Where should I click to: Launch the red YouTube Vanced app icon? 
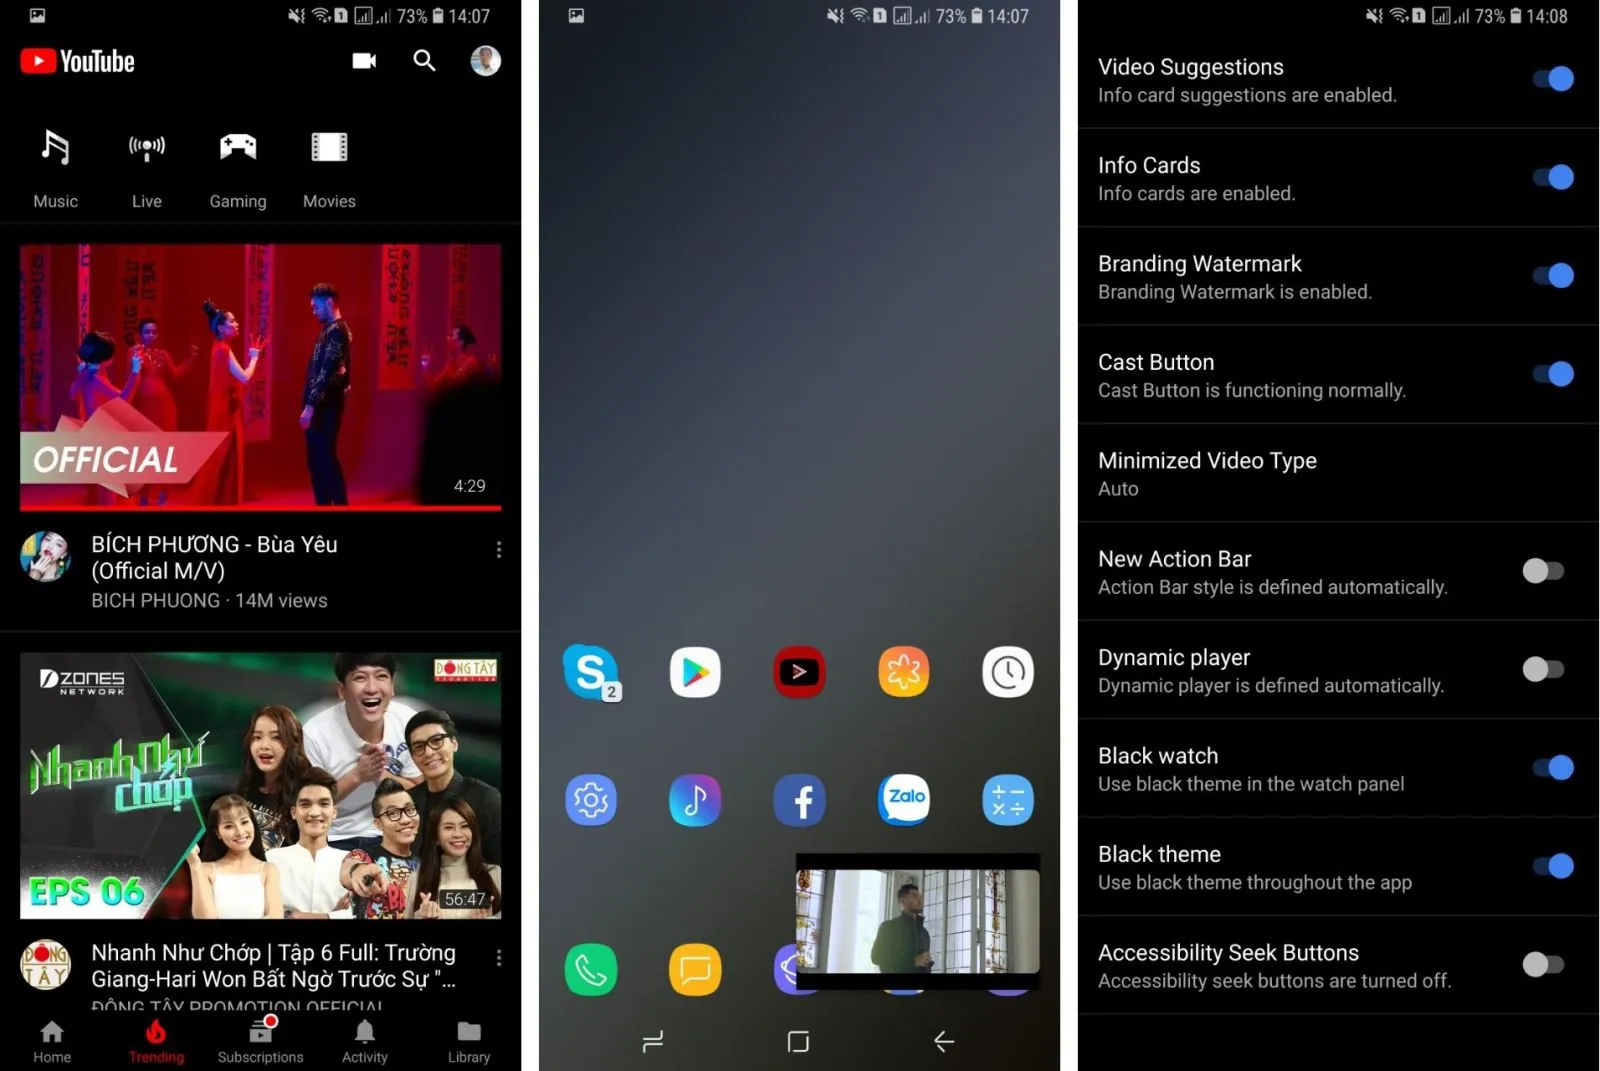[x=799, y=672]
